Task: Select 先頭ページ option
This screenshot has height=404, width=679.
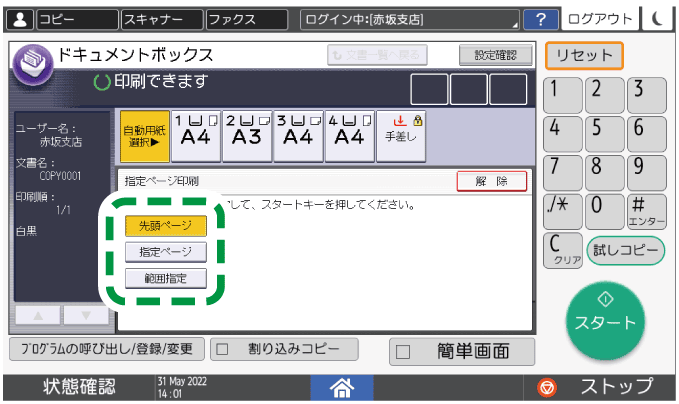Action: tap(166, 226)
